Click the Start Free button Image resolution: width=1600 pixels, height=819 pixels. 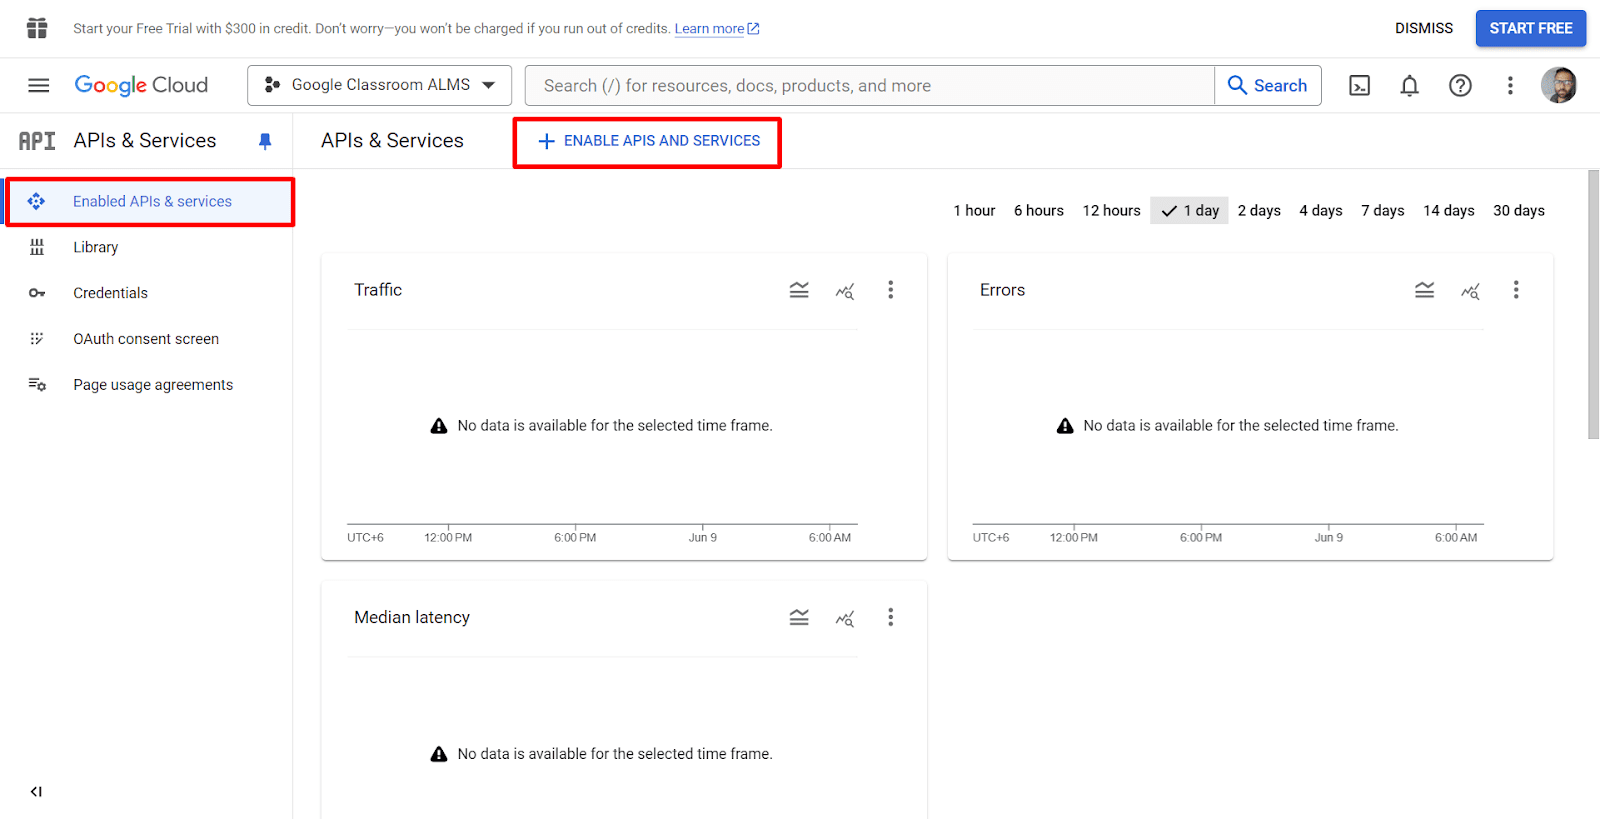(1530, 28)
